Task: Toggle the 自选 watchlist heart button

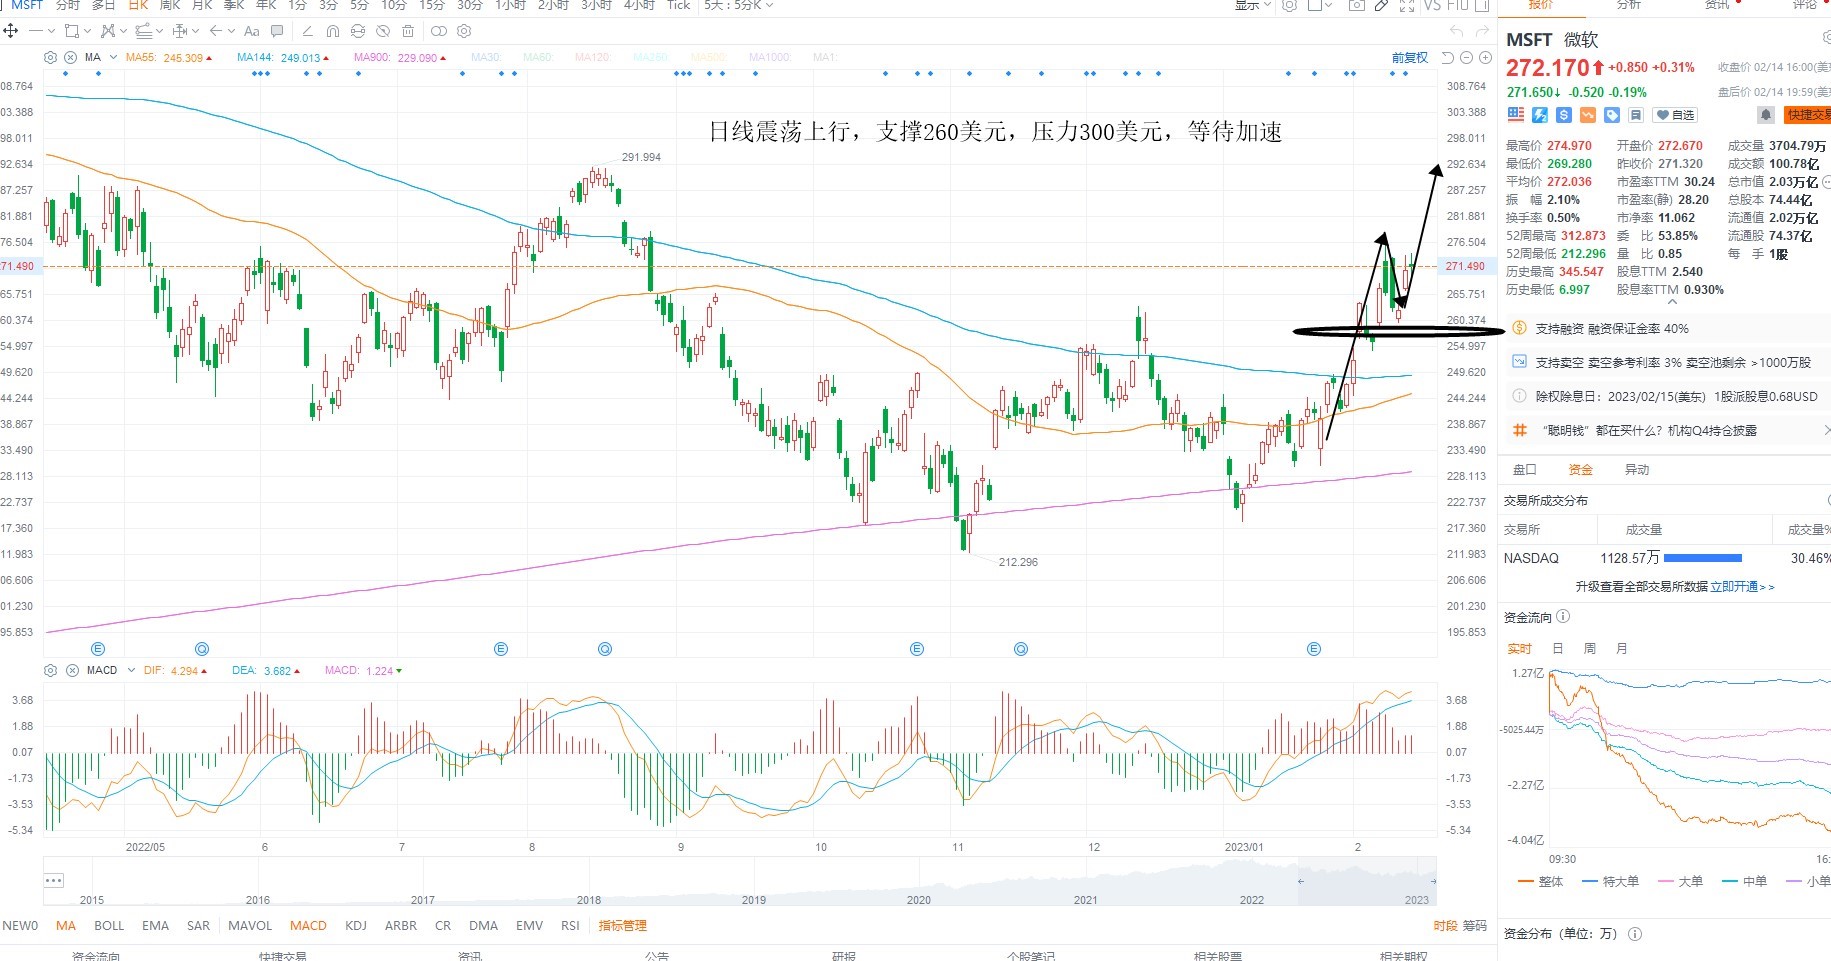Action: point(1675,115)
